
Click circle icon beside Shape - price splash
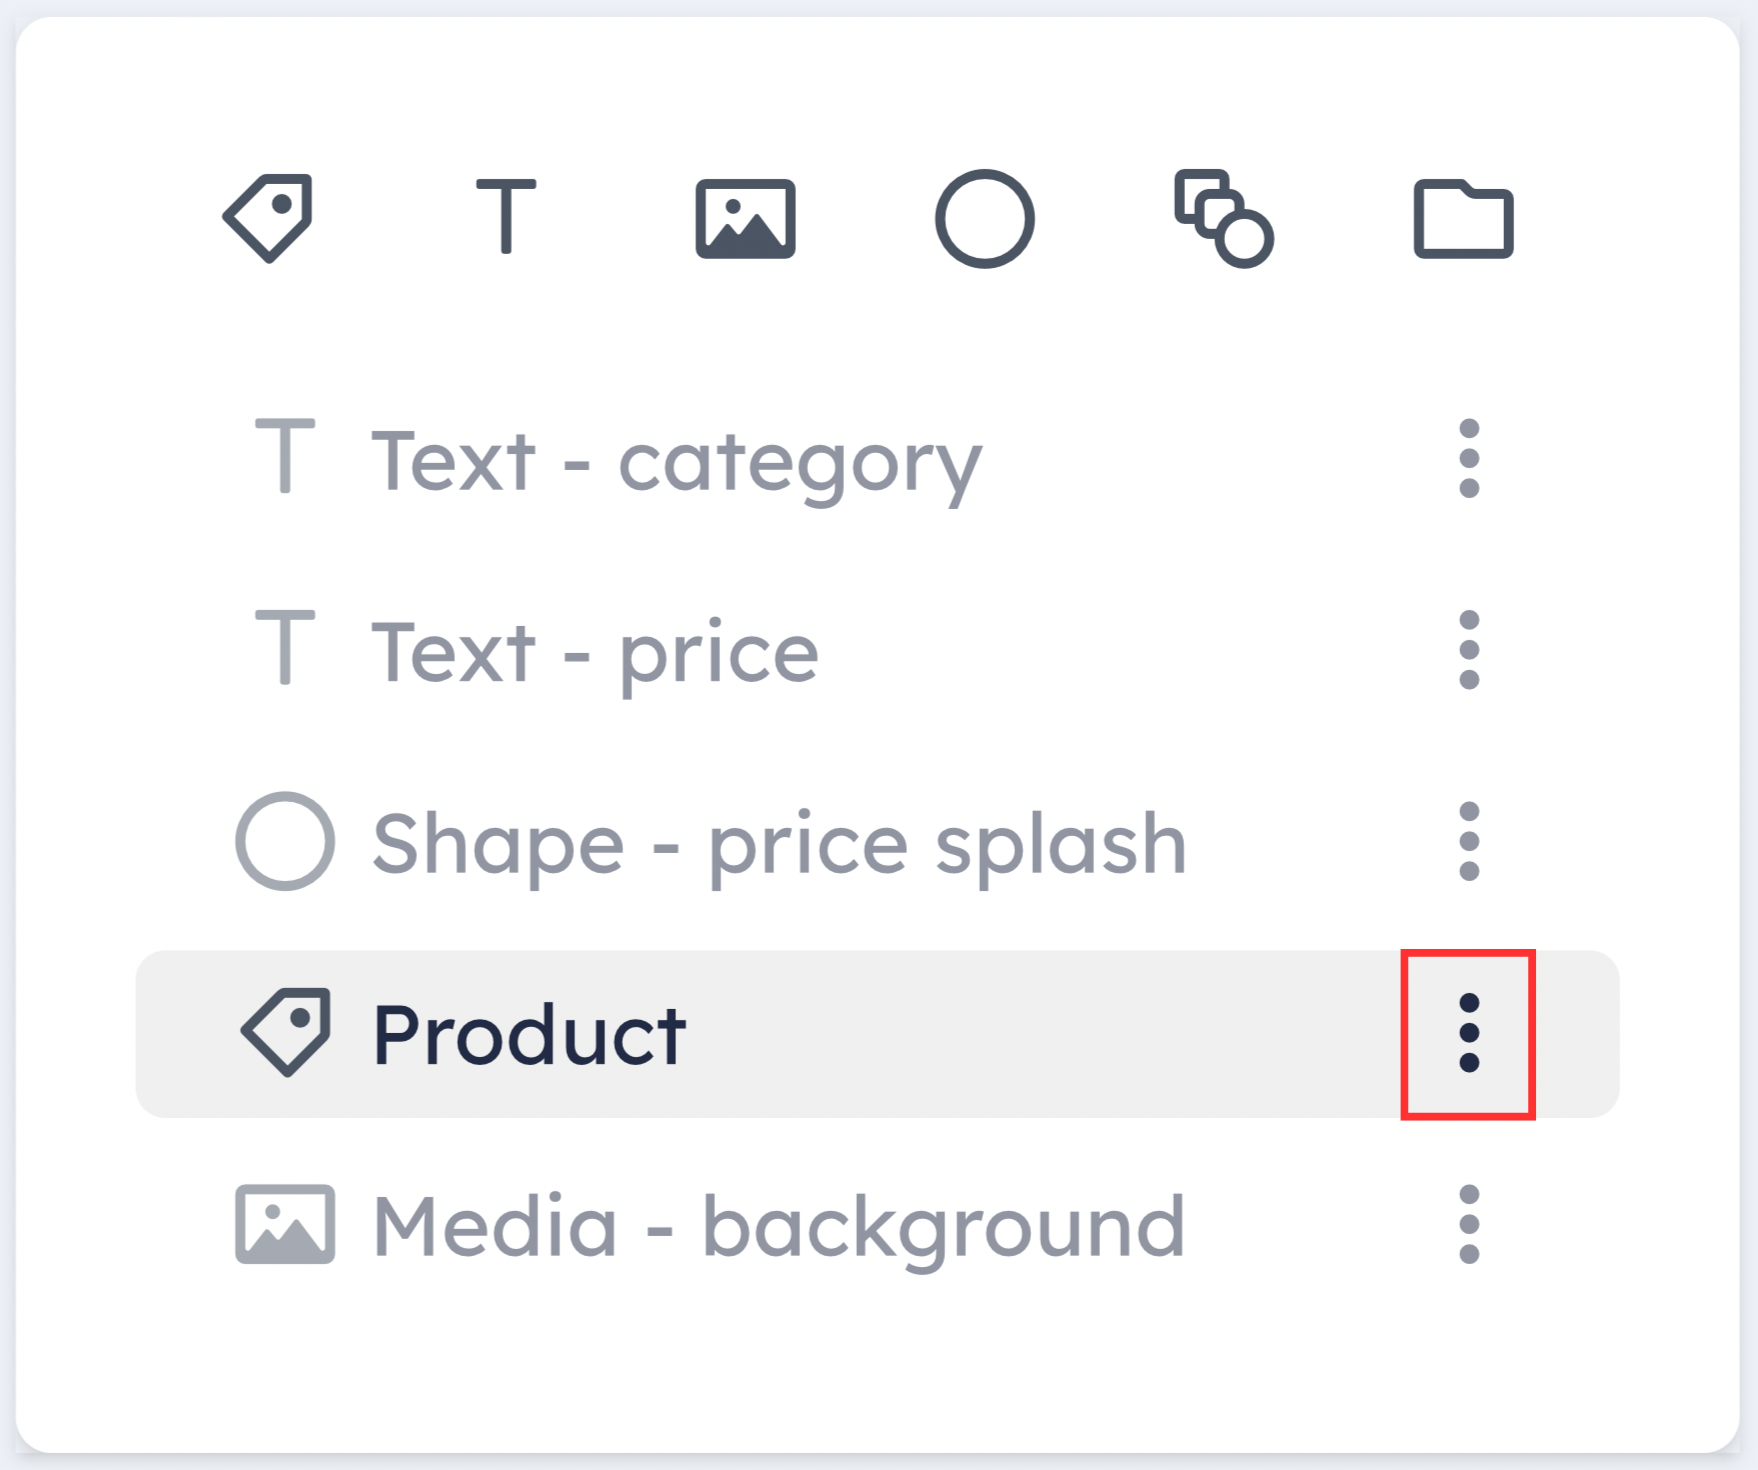point(285,841)
